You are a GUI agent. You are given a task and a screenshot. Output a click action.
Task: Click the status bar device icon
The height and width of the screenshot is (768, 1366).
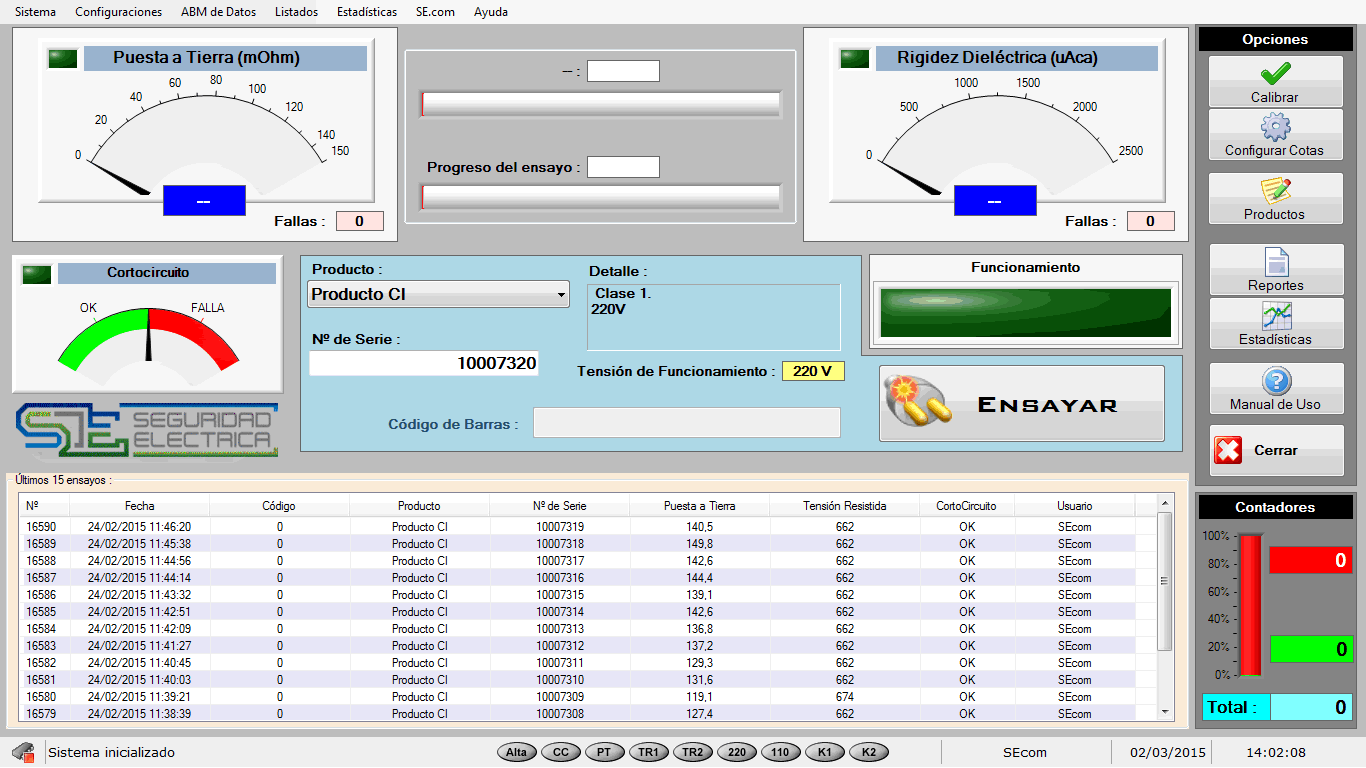23,752
